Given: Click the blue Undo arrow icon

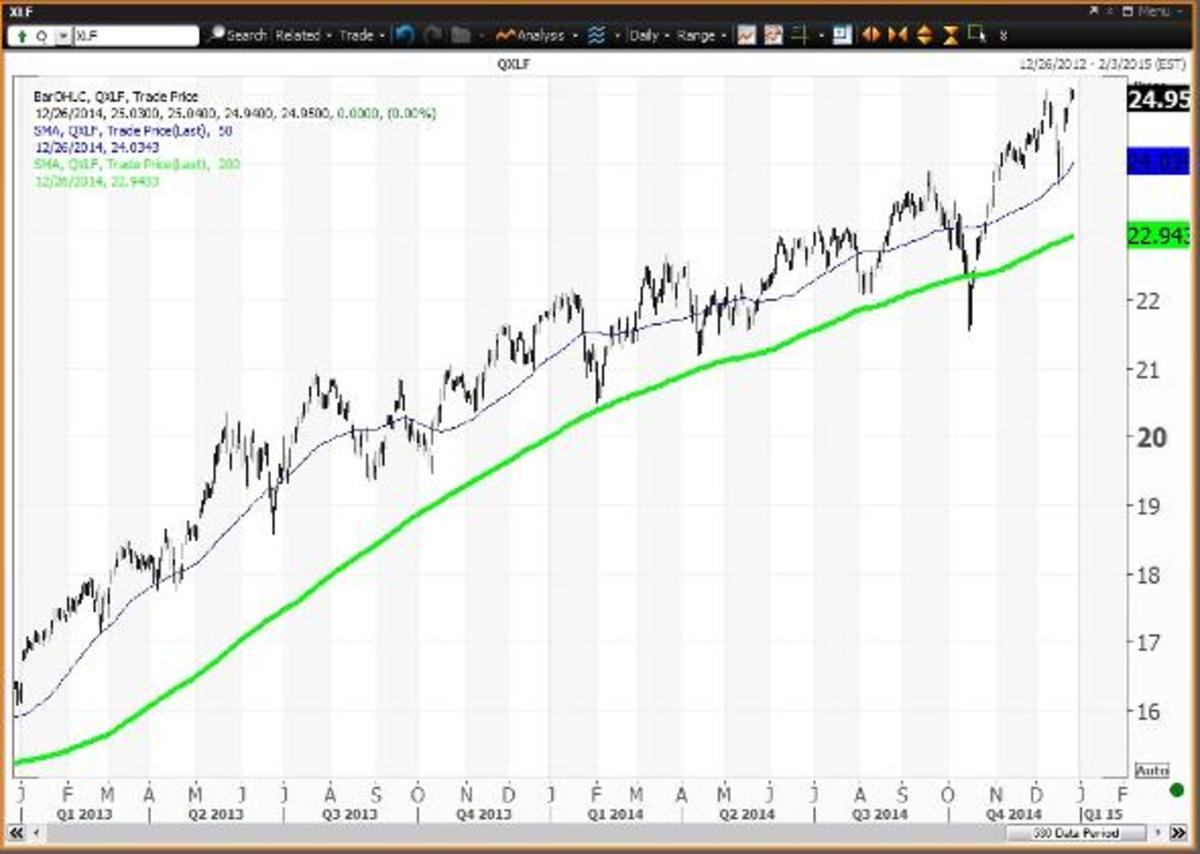Looking at the screenshot, I should 404,35.
